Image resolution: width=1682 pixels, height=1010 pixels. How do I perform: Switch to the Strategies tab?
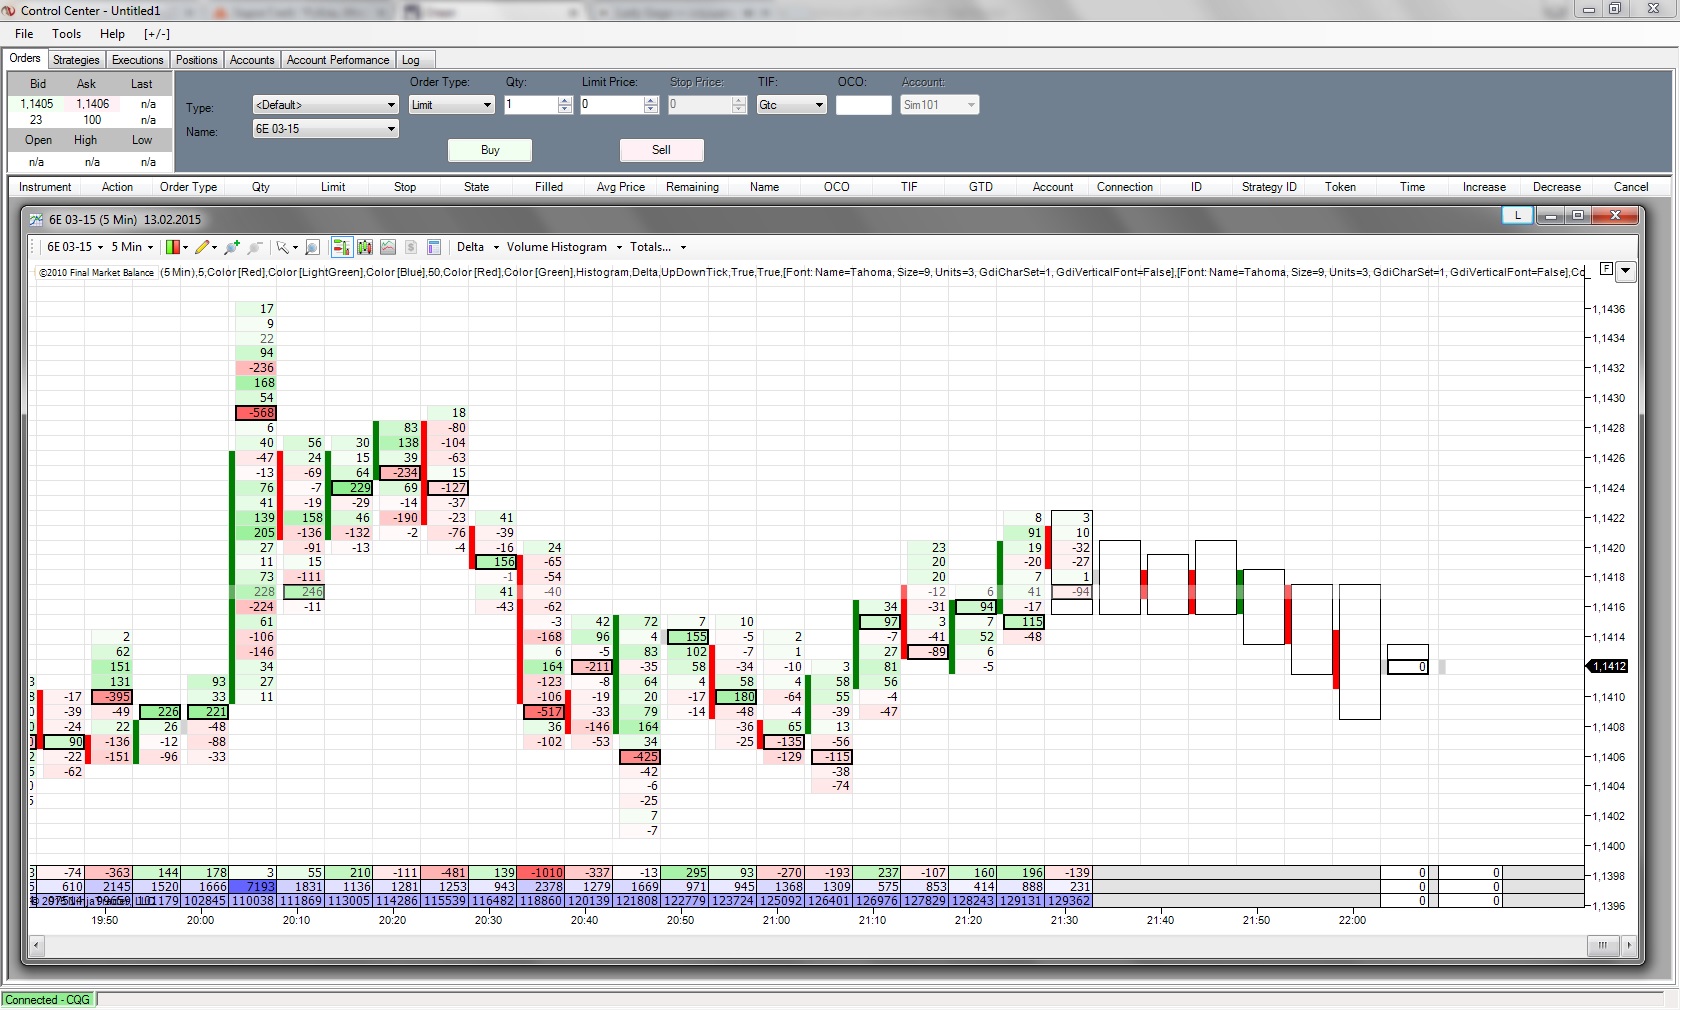(76, 60)
